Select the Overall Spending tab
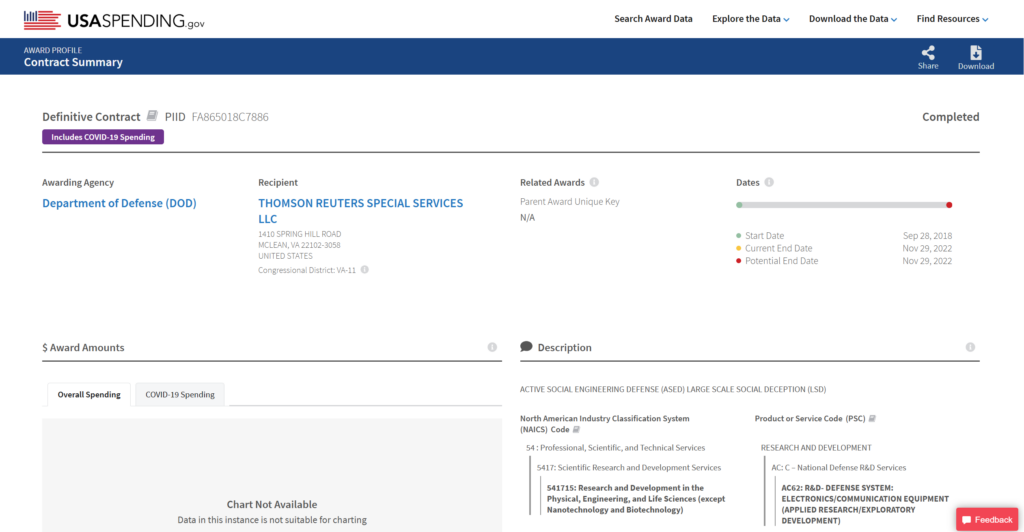Viewport: 1024px width, 532px height. 89,394
